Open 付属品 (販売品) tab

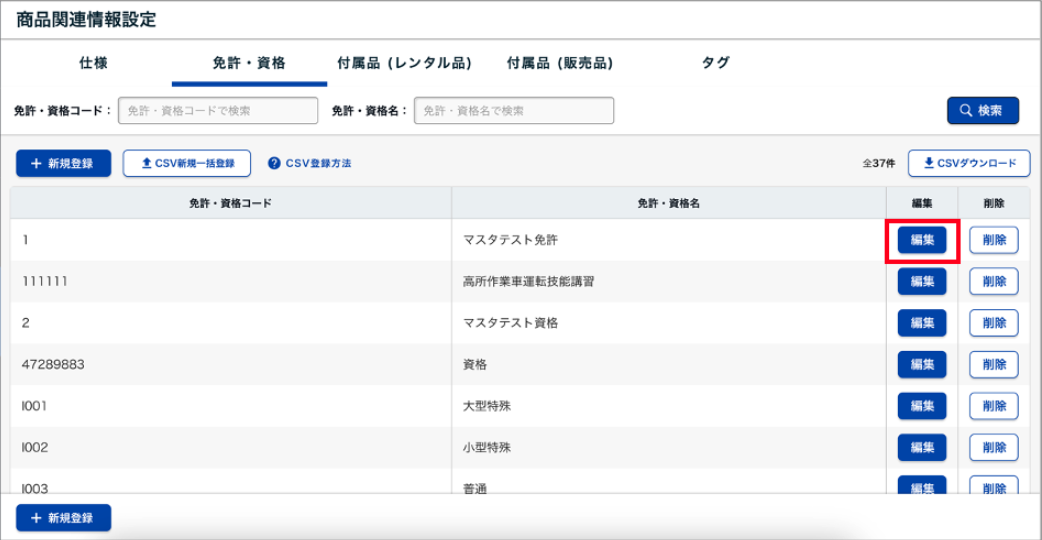560,63
